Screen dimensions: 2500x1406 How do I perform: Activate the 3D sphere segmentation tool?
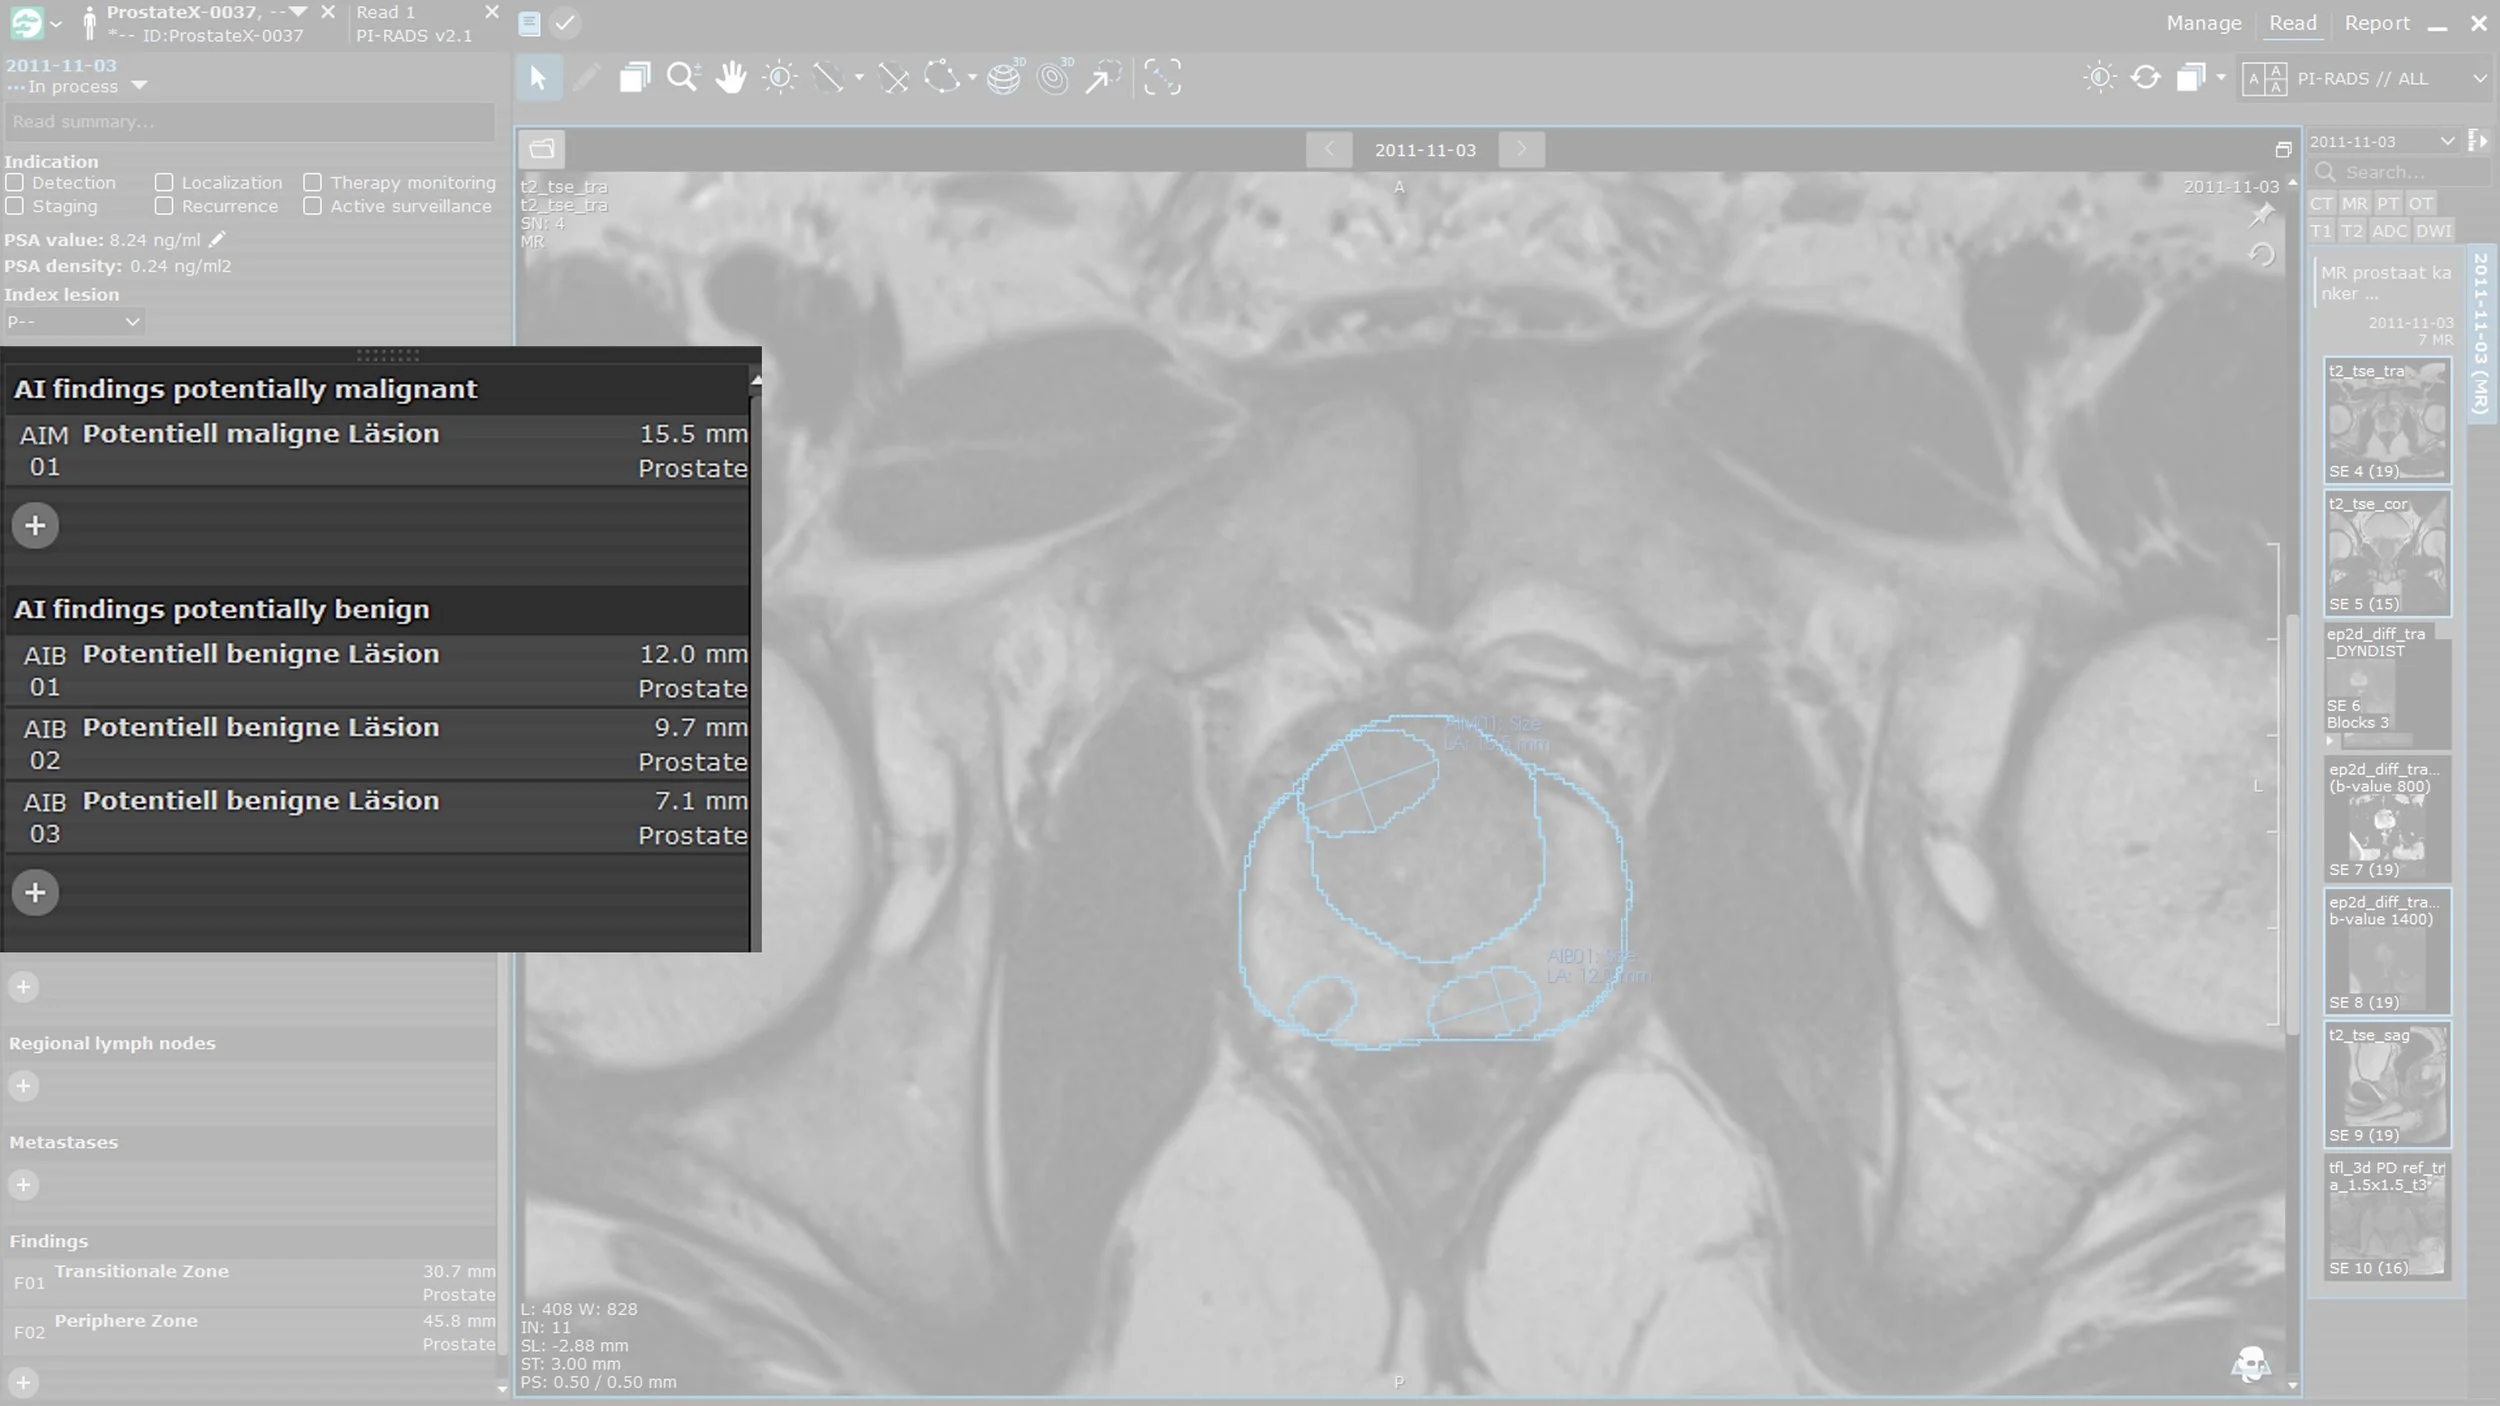(1004, 78)
